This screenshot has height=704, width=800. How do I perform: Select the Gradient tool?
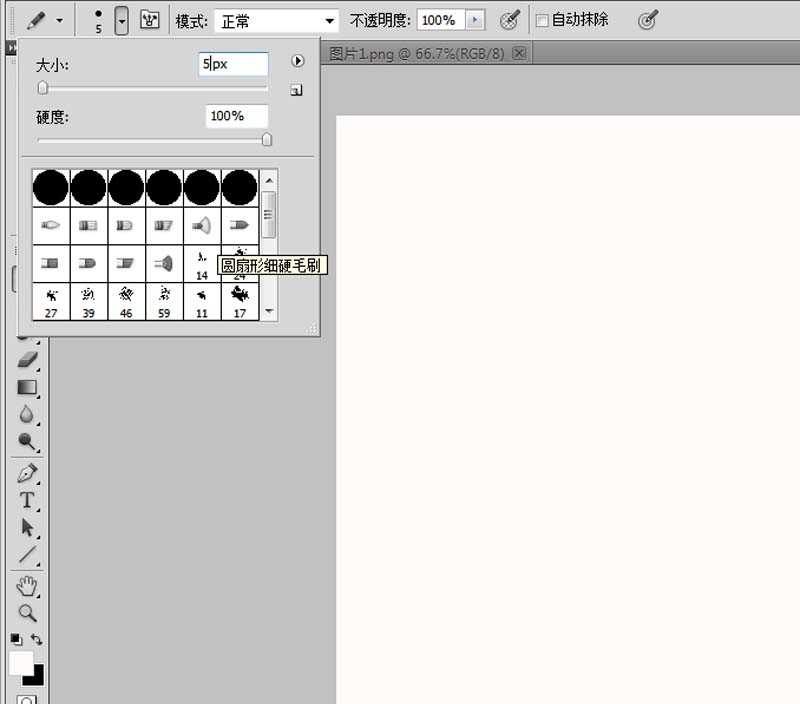(x=27, y=387)
